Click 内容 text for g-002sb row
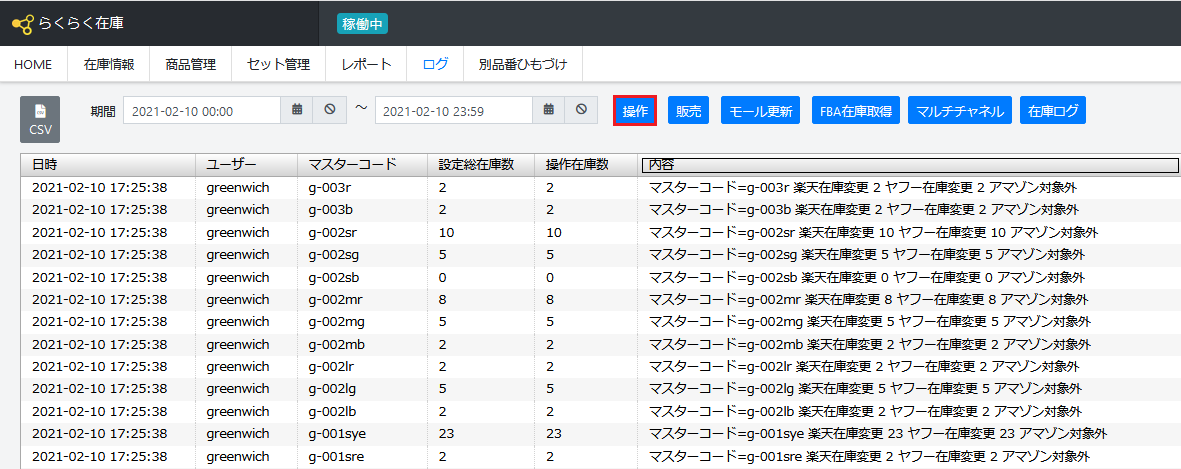 pyautogui.click(x=867, y=277)
